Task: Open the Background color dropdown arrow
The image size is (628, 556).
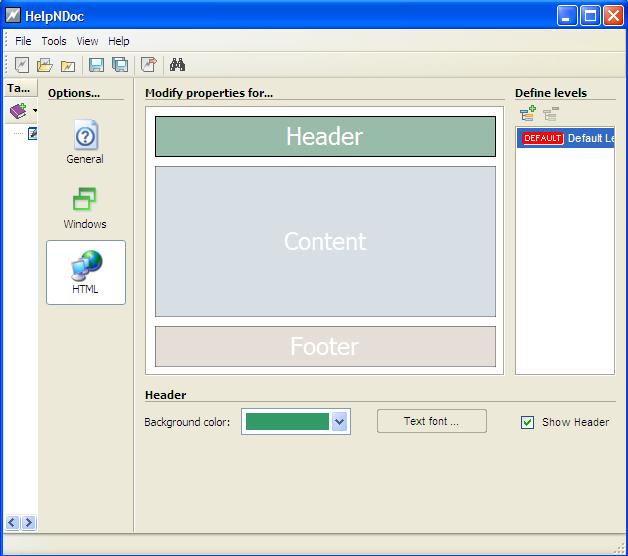Action: (339, 421)
